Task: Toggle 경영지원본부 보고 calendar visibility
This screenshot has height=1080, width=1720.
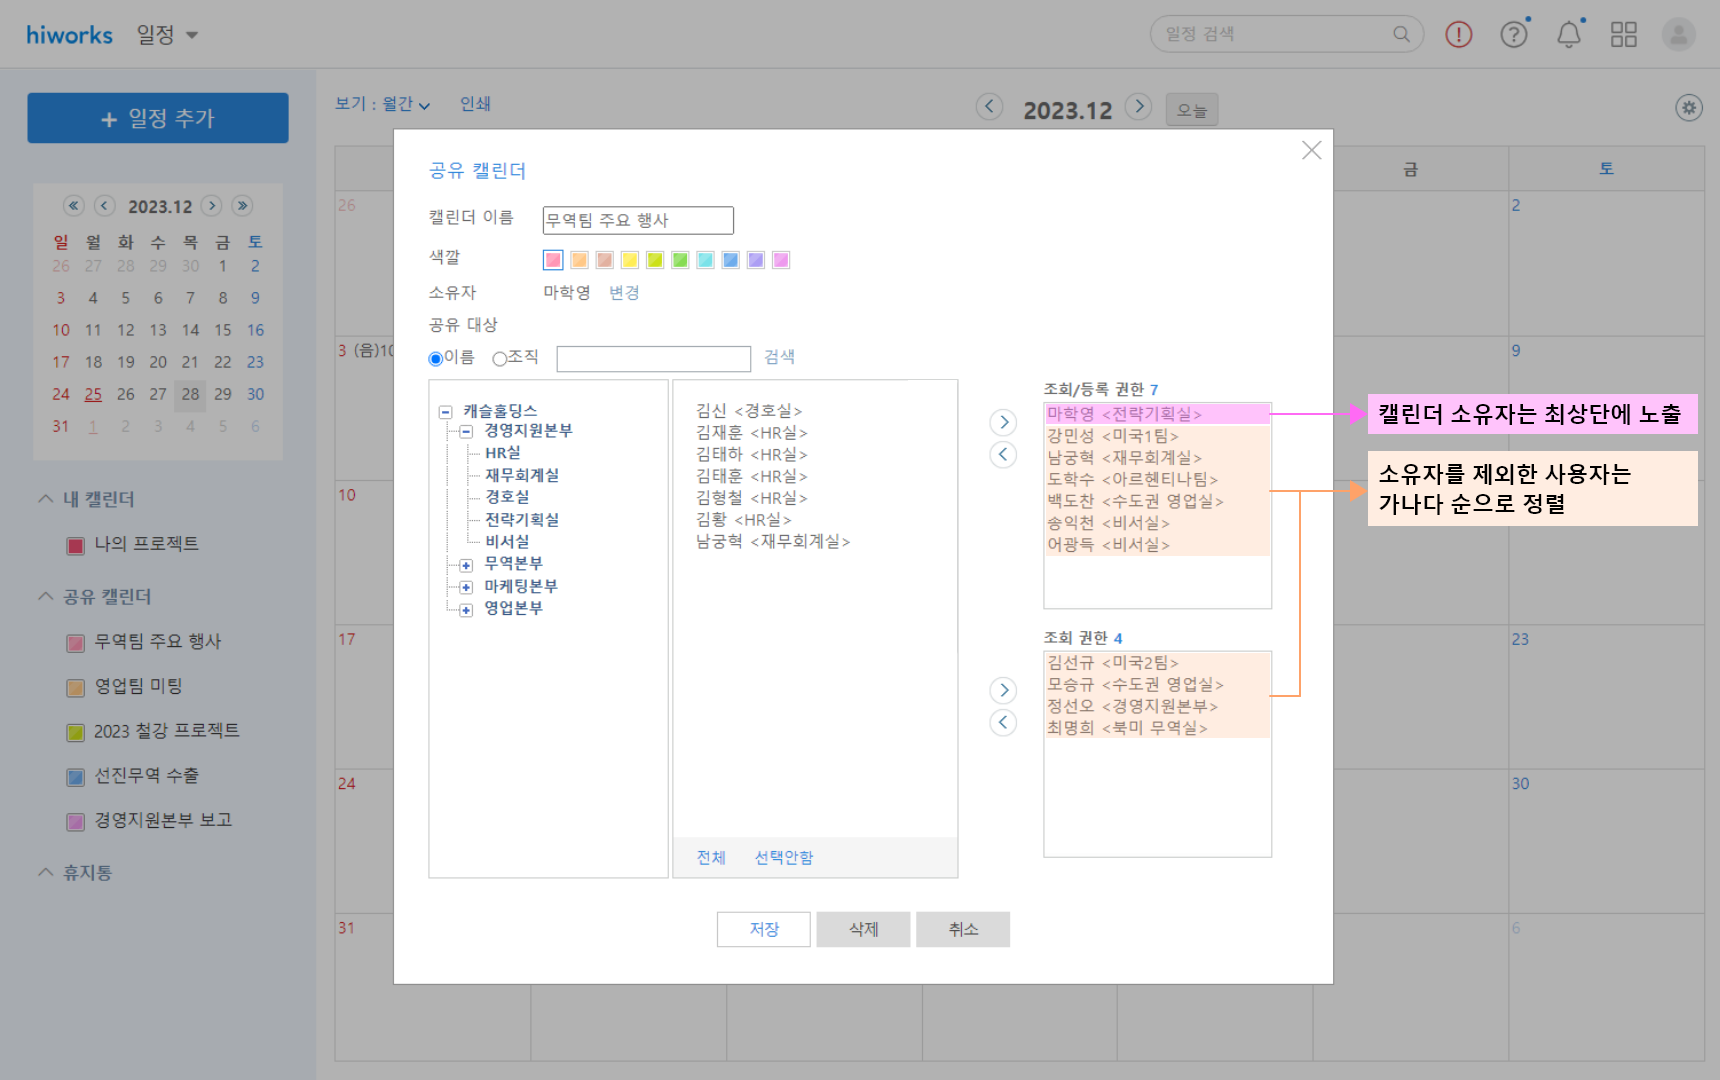Action: tap(75, 822)
